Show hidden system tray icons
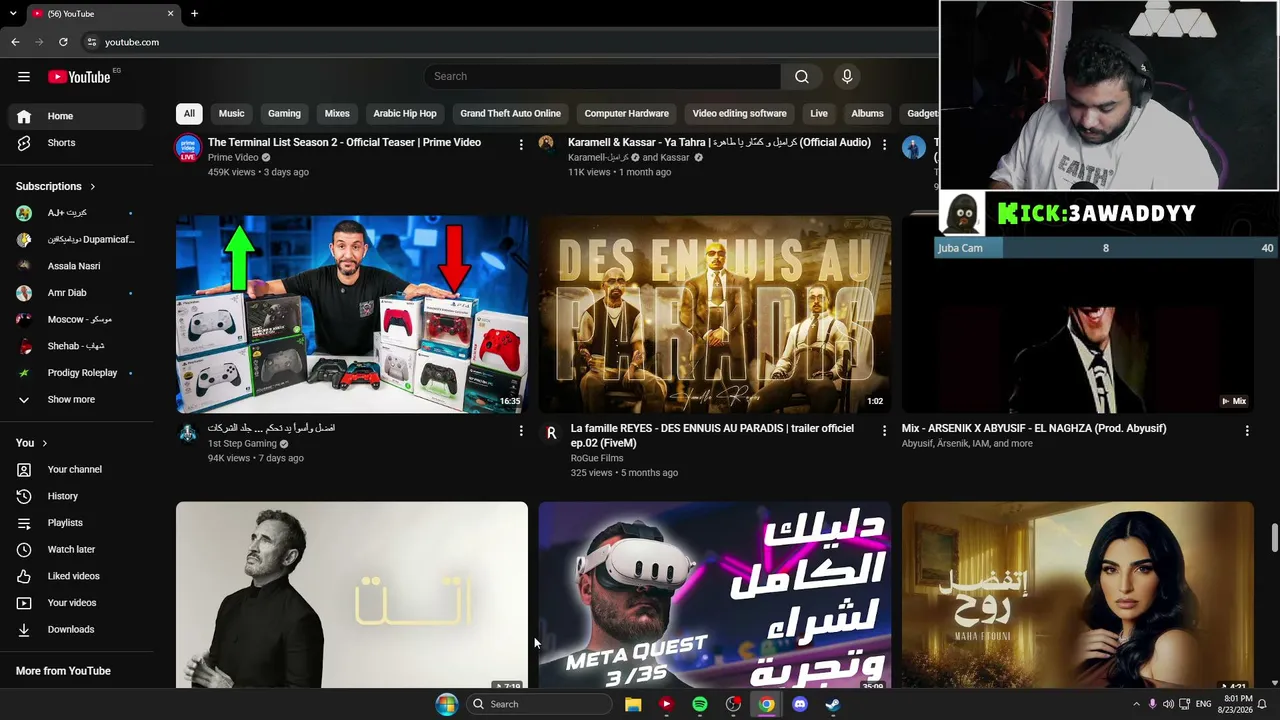The image size is (1280, 720). [1136, 704]
